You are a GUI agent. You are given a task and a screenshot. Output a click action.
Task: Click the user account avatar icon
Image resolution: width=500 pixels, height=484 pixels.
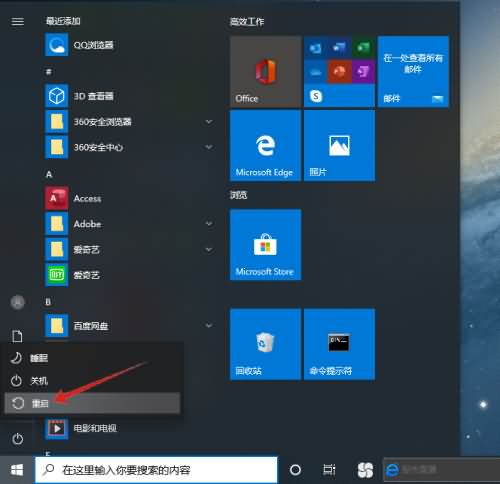pos(17,302)
